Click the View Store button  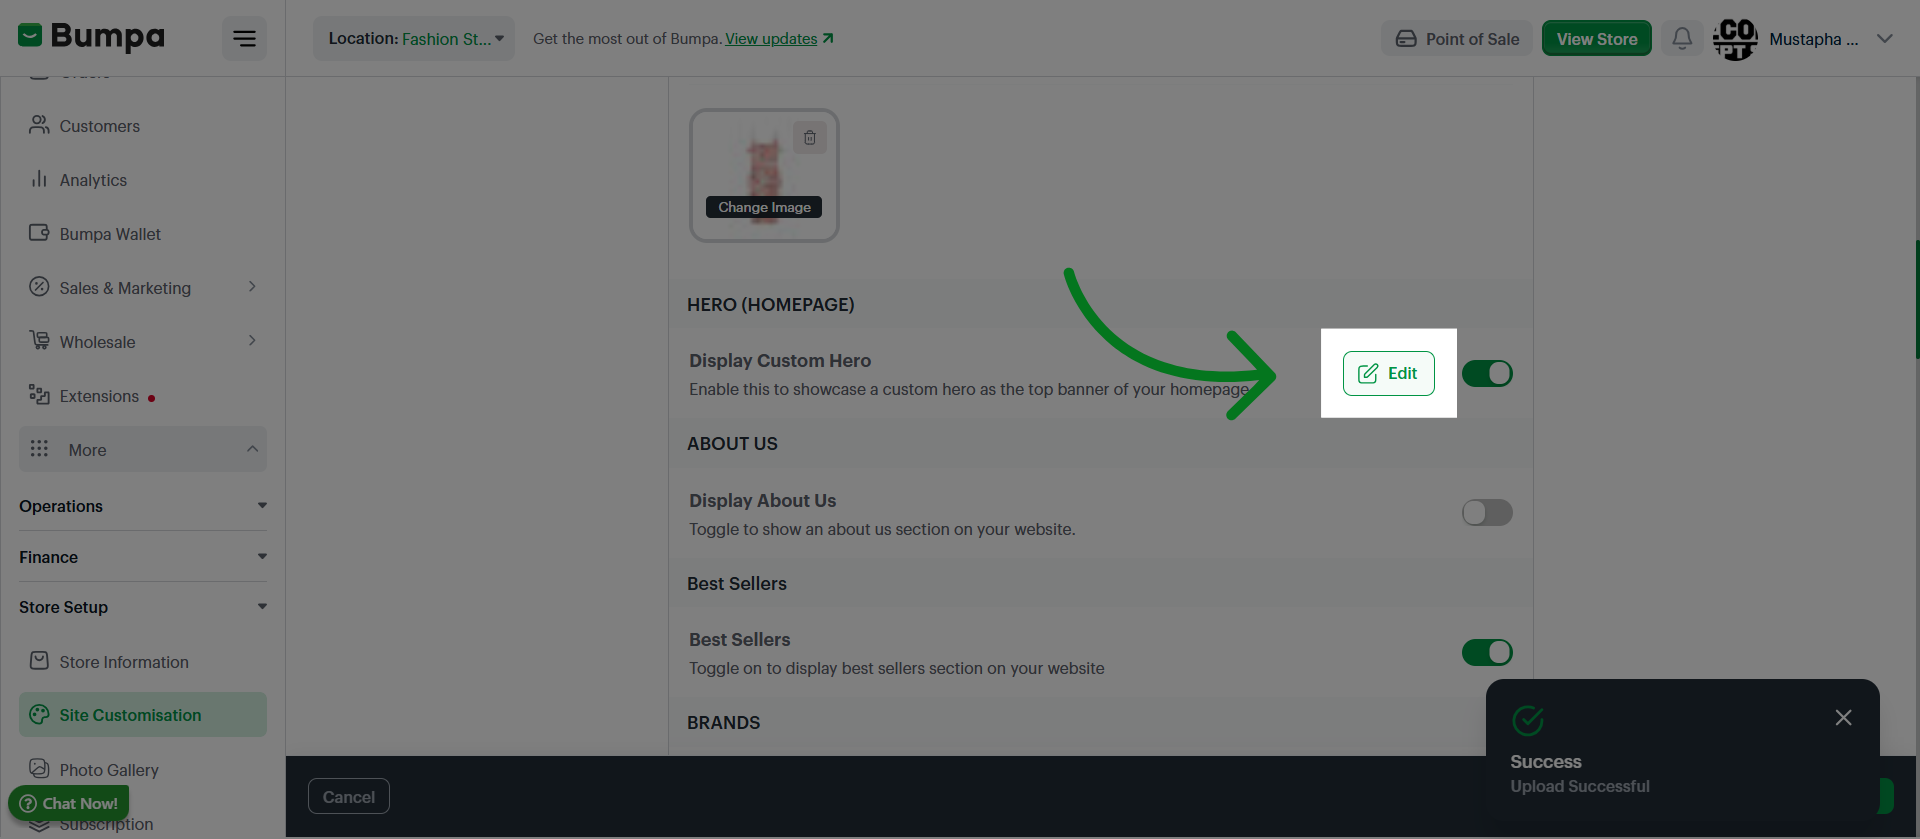[x=1596, y=39]
